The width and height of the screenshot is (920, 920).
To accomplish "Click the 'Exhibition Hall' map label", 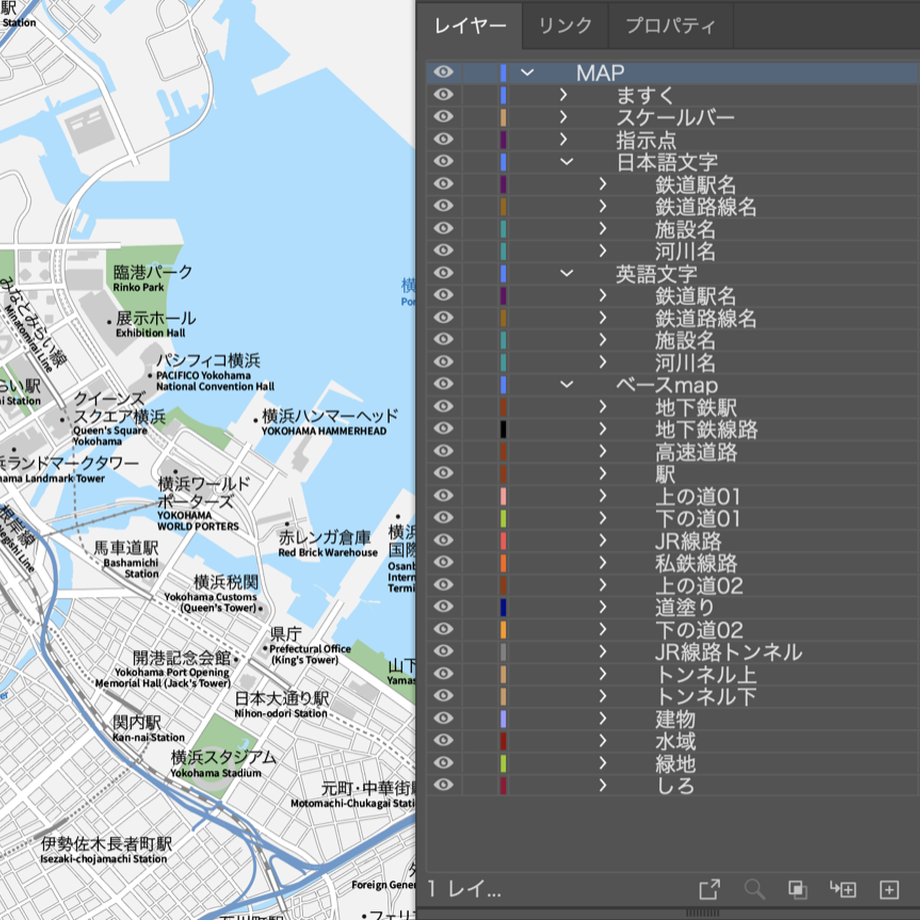I will click(150, 333).
